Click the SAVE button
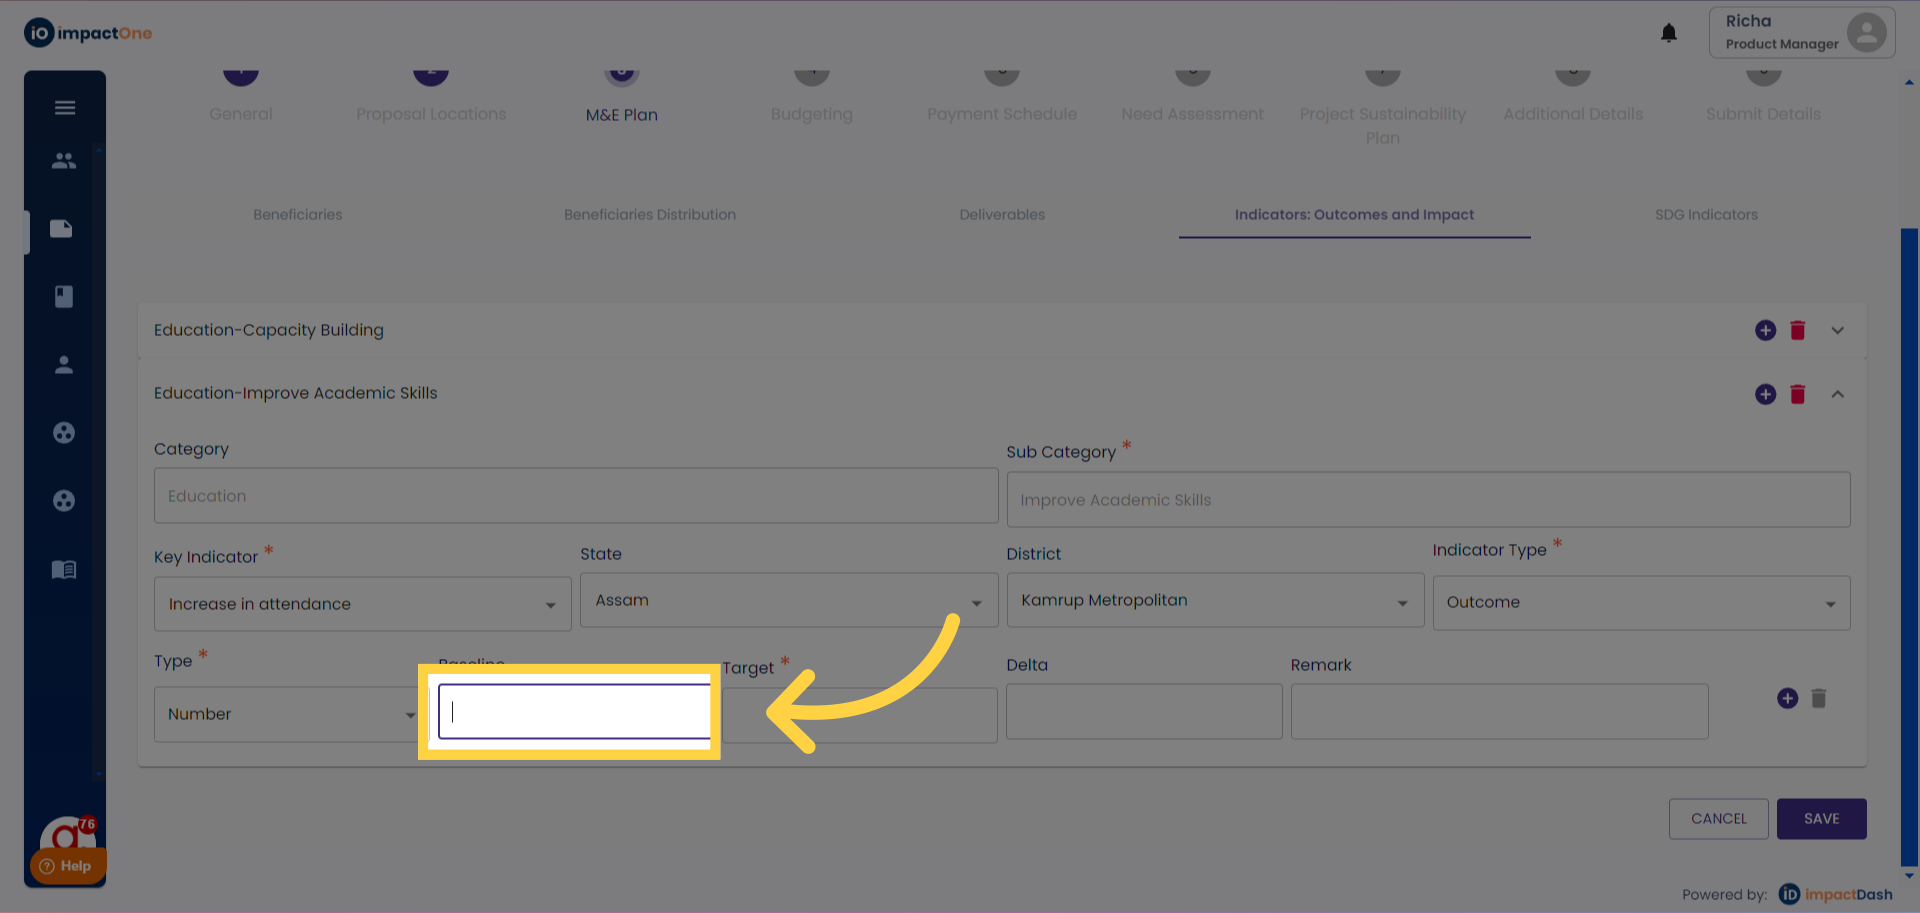The height and width of the screenshot is (913, 1920). click(1821, 818)
